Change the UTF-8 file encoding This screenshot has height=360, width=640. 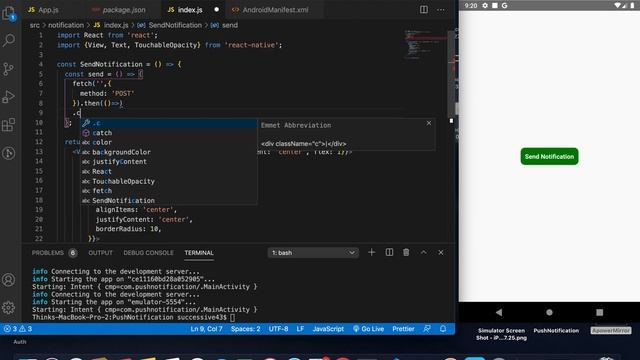[x=278, y=329]
